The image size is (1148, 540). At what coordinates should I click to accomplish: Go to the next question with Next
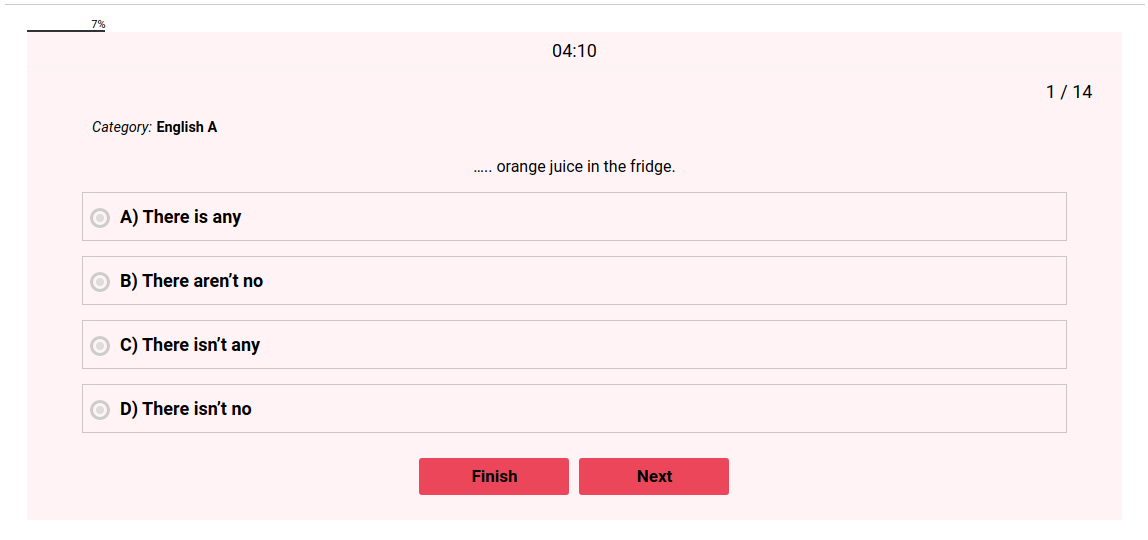click(x=654, y=476)
